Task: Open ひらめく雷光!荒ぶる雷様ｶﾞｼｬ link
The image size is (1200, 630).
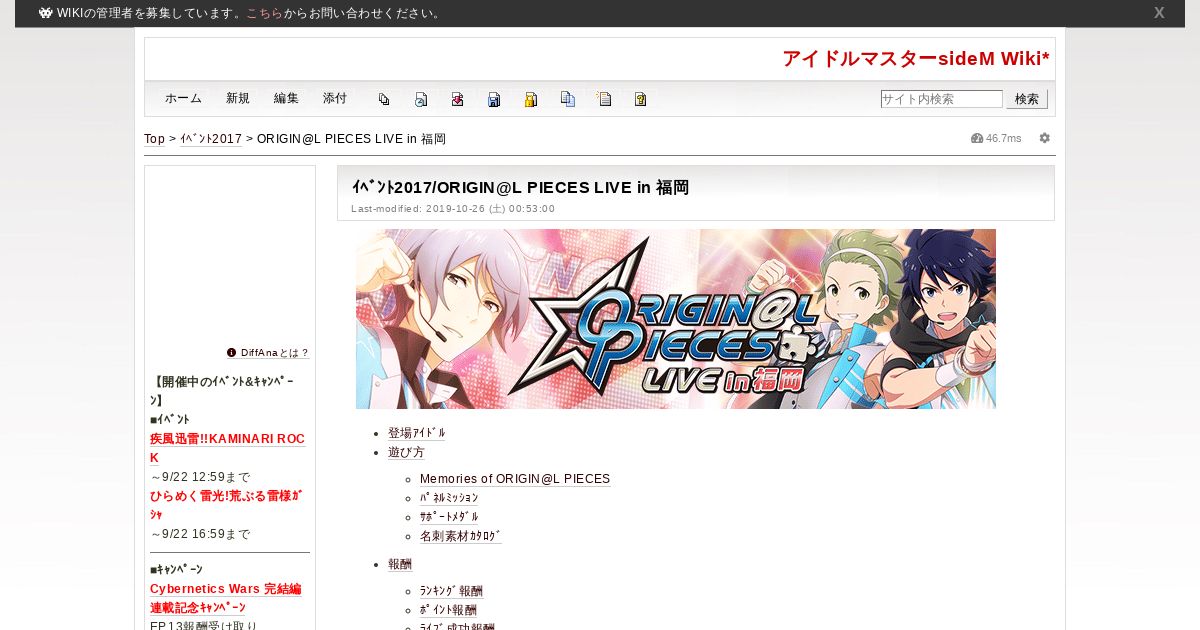Action: pyautogui.click(x=226, y=505)
